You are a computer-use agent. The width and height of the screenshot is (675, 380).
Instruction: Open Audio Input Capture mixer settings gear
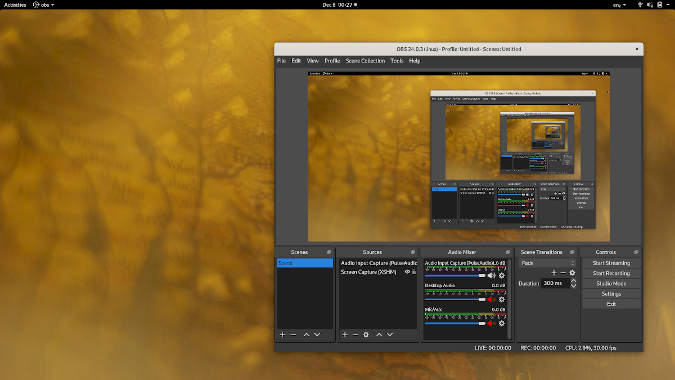[502, 275]
